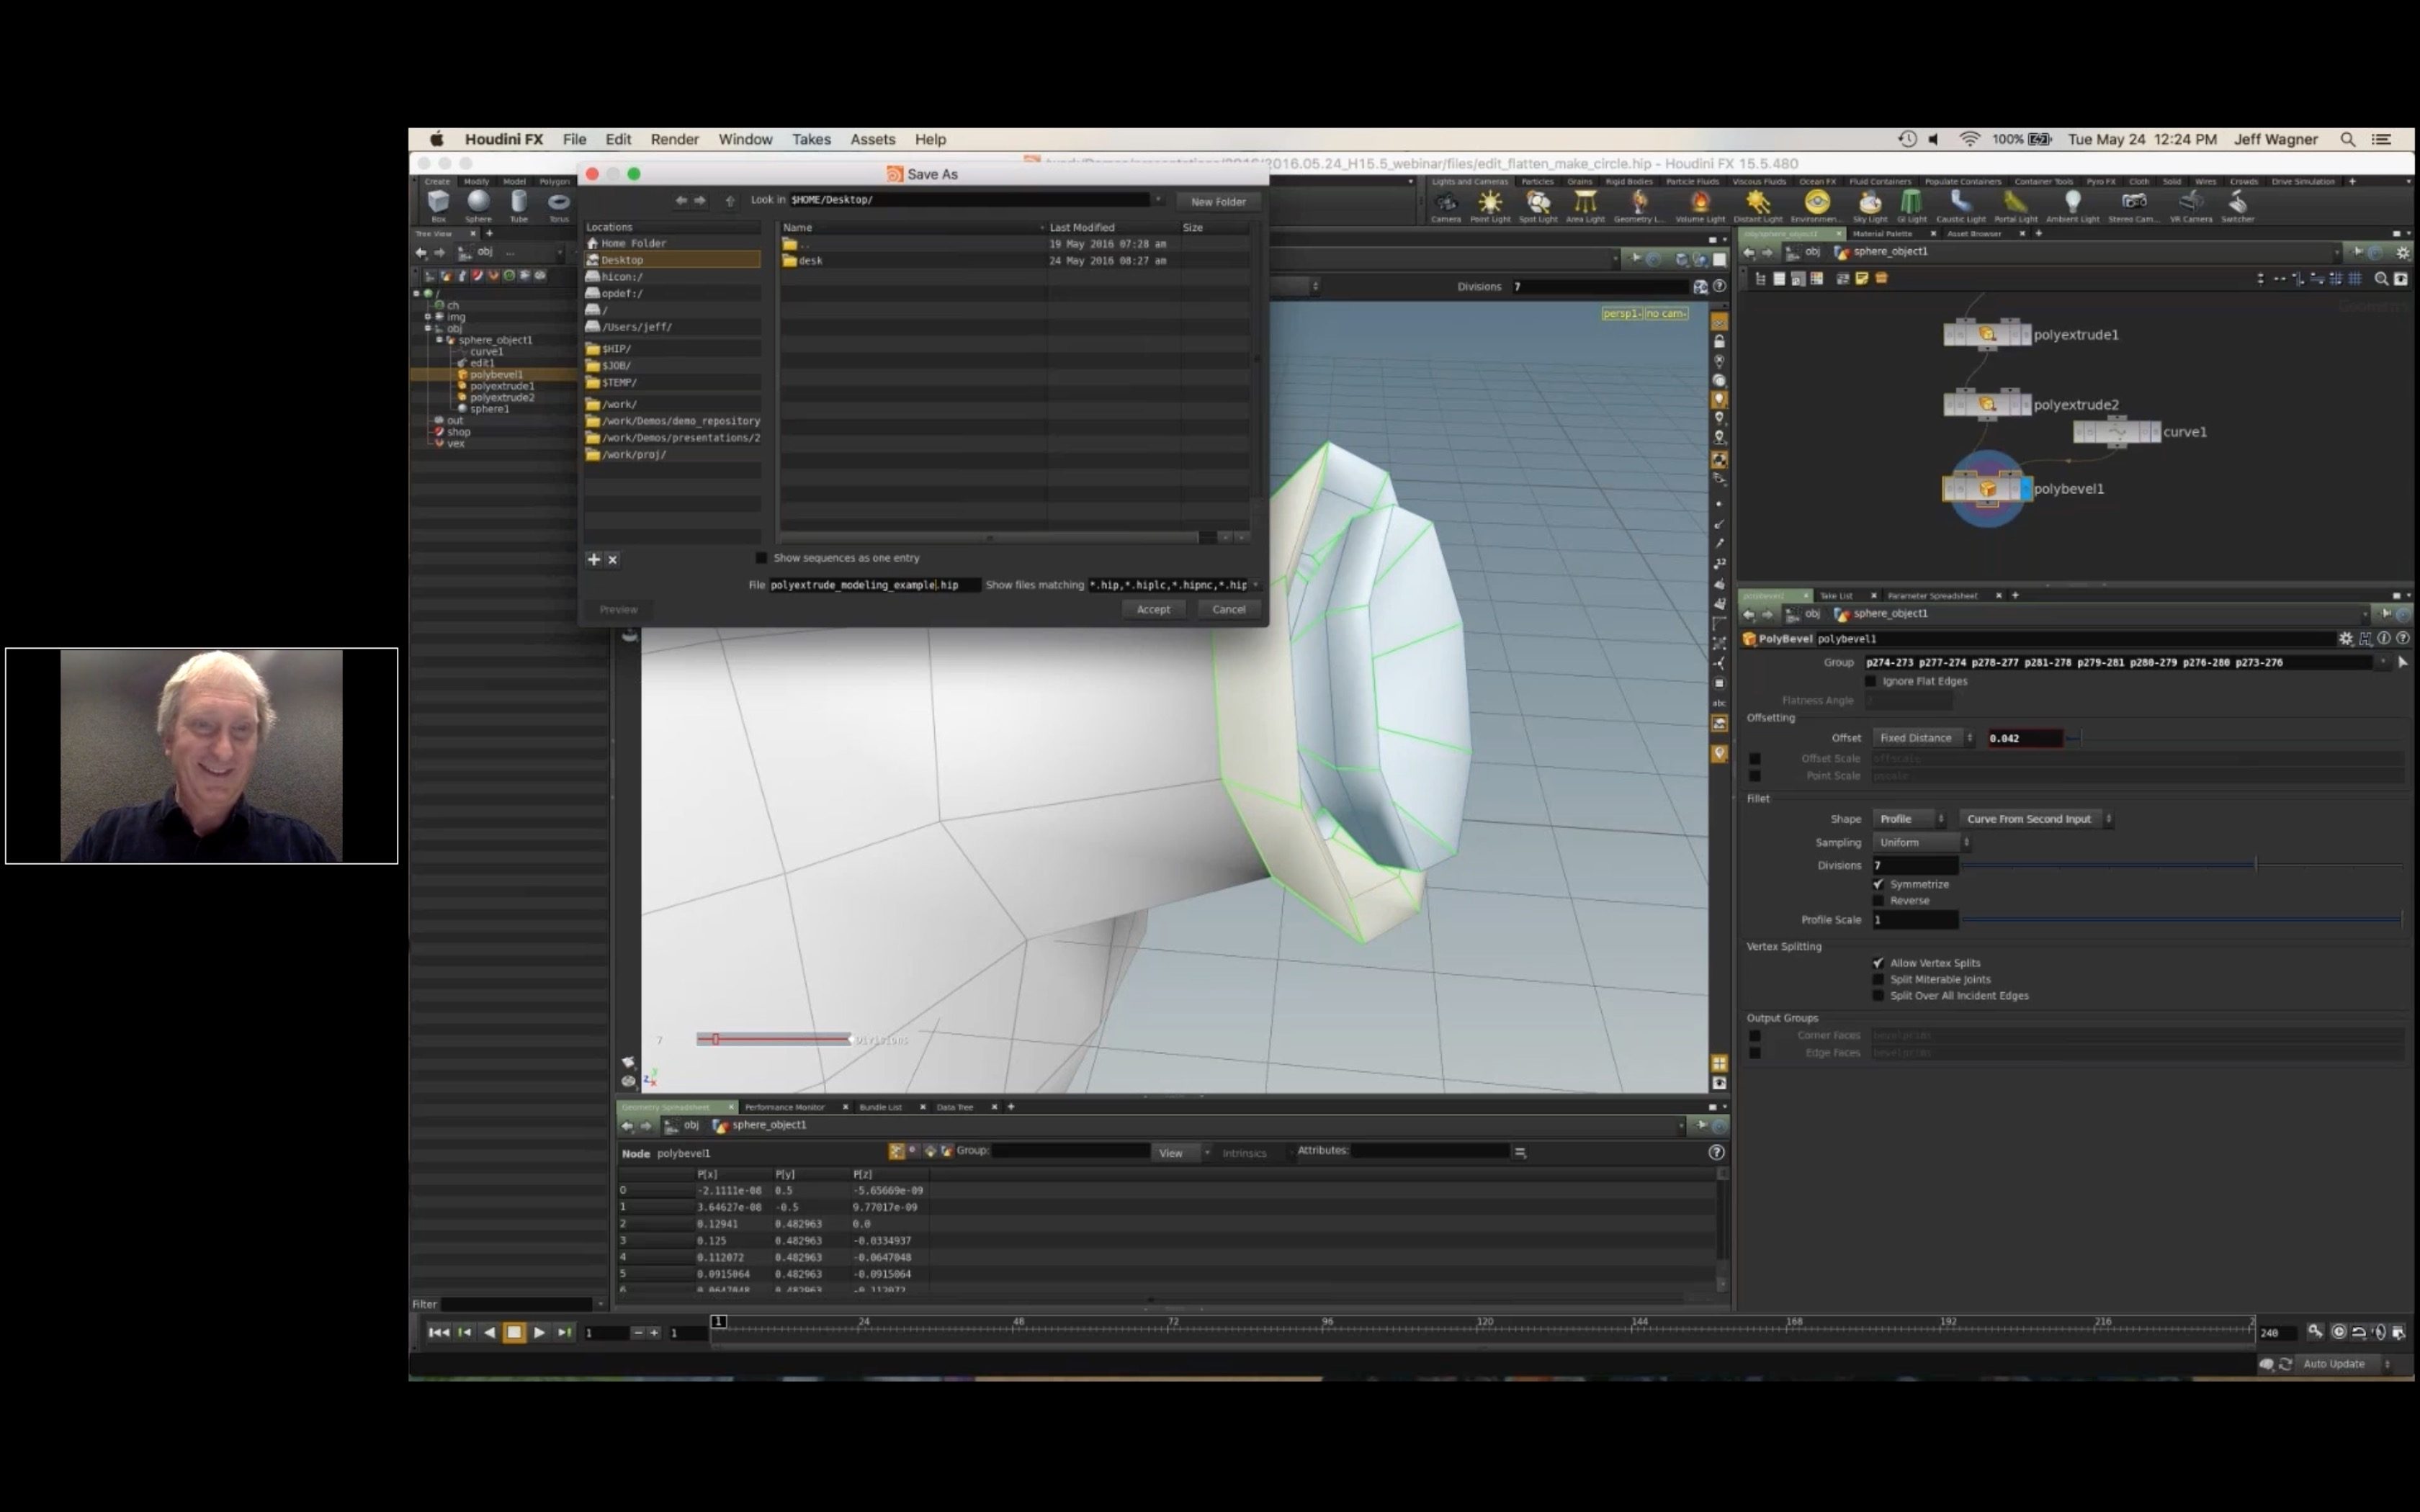Open the Sampling Uniform dropdown
Screen dimensions: 2420x1512
coord(1922,842)
